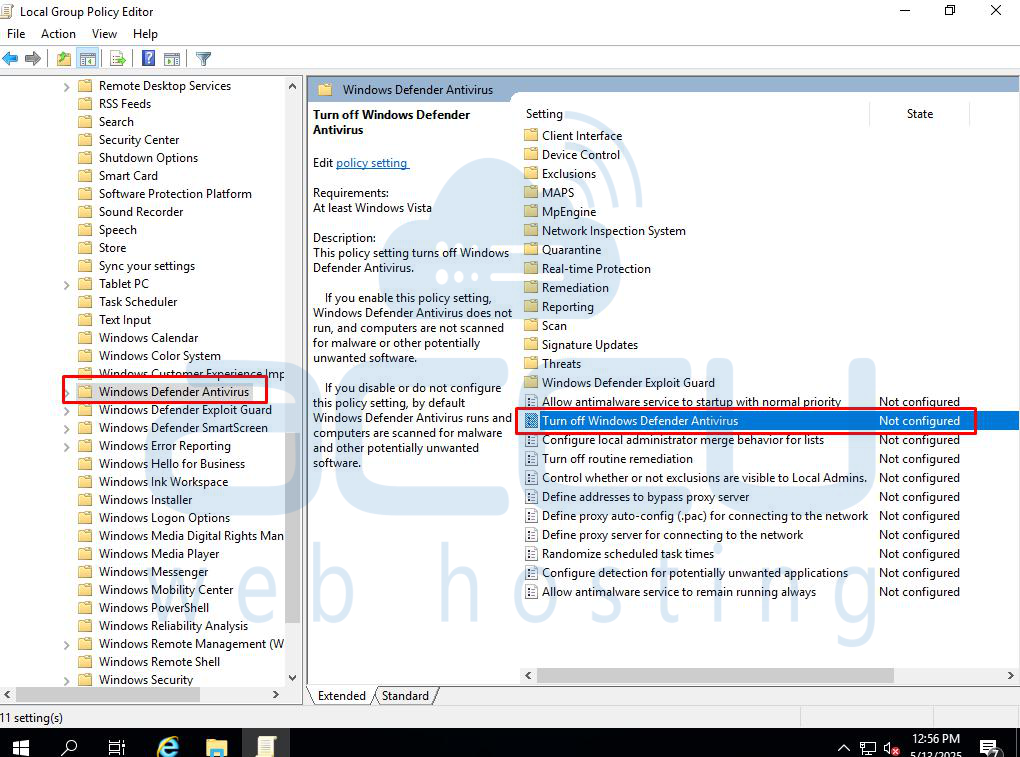Select Security Center in the tree
Viewport: 1020px width, 757px height.
point(139,140)
